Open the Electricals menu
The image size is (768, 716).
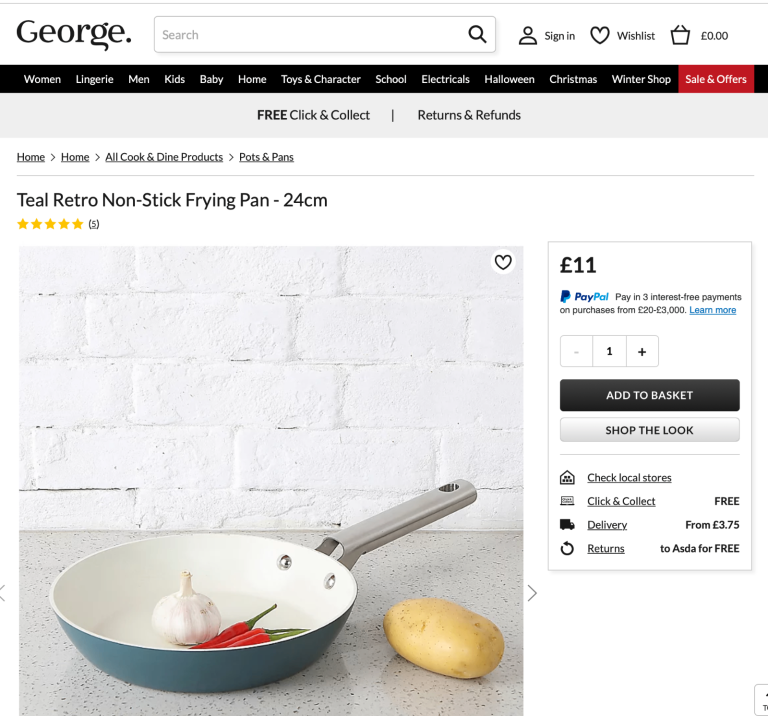click(445, 79)
